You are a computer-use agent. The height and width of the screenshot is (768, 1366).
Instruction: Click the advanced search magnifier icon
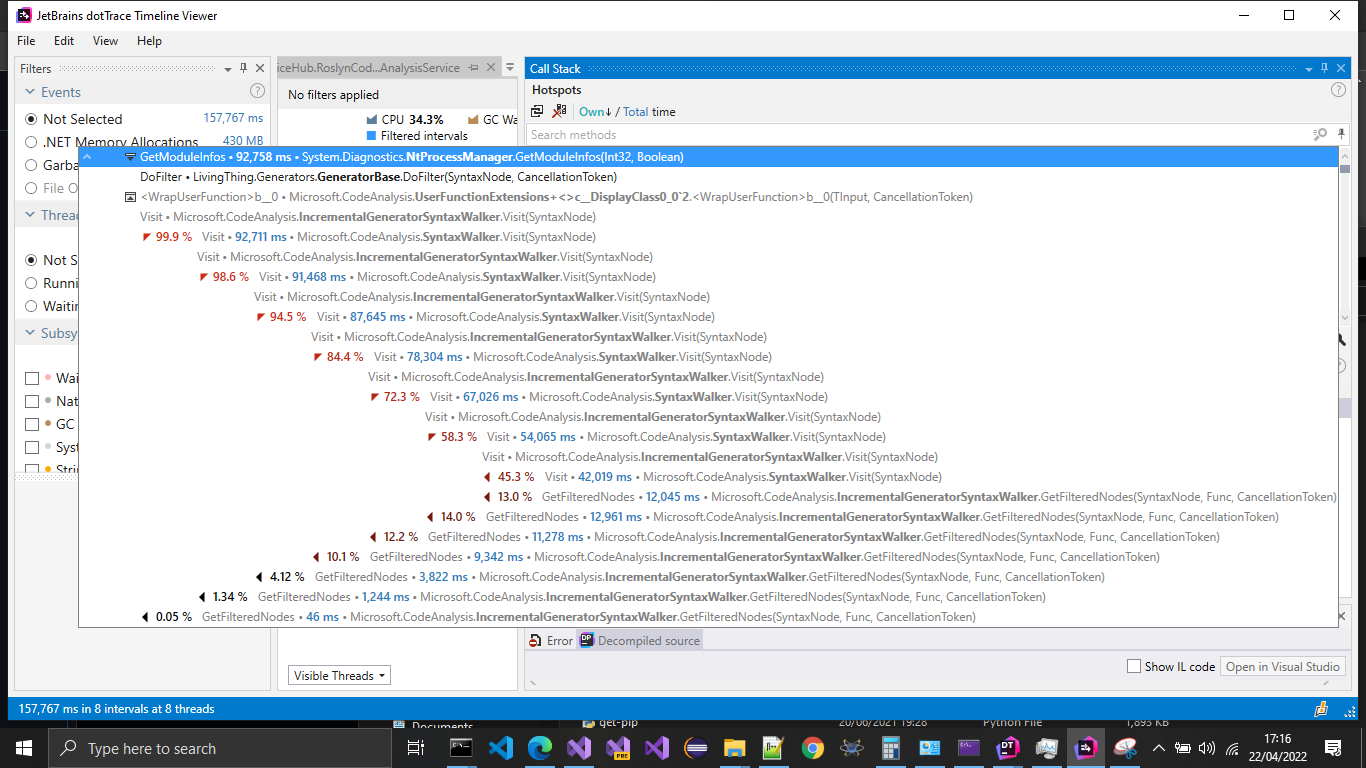1319,134
